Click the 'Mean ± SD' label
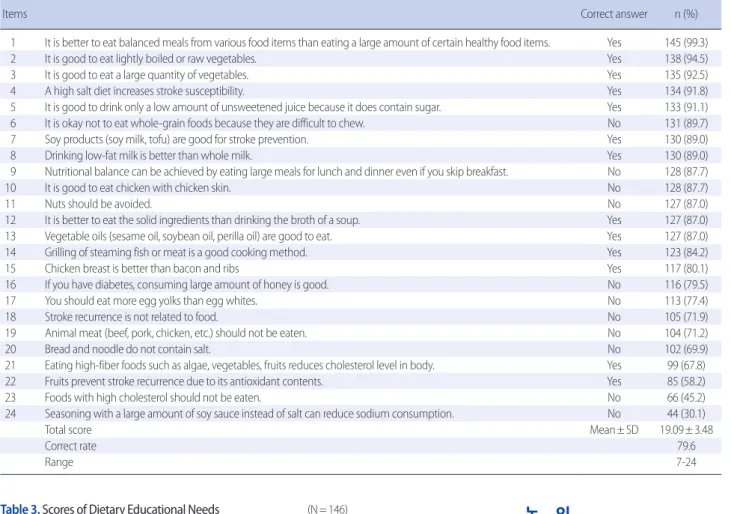The height and width of the screenshot is (514, 731). pos(614,430)
